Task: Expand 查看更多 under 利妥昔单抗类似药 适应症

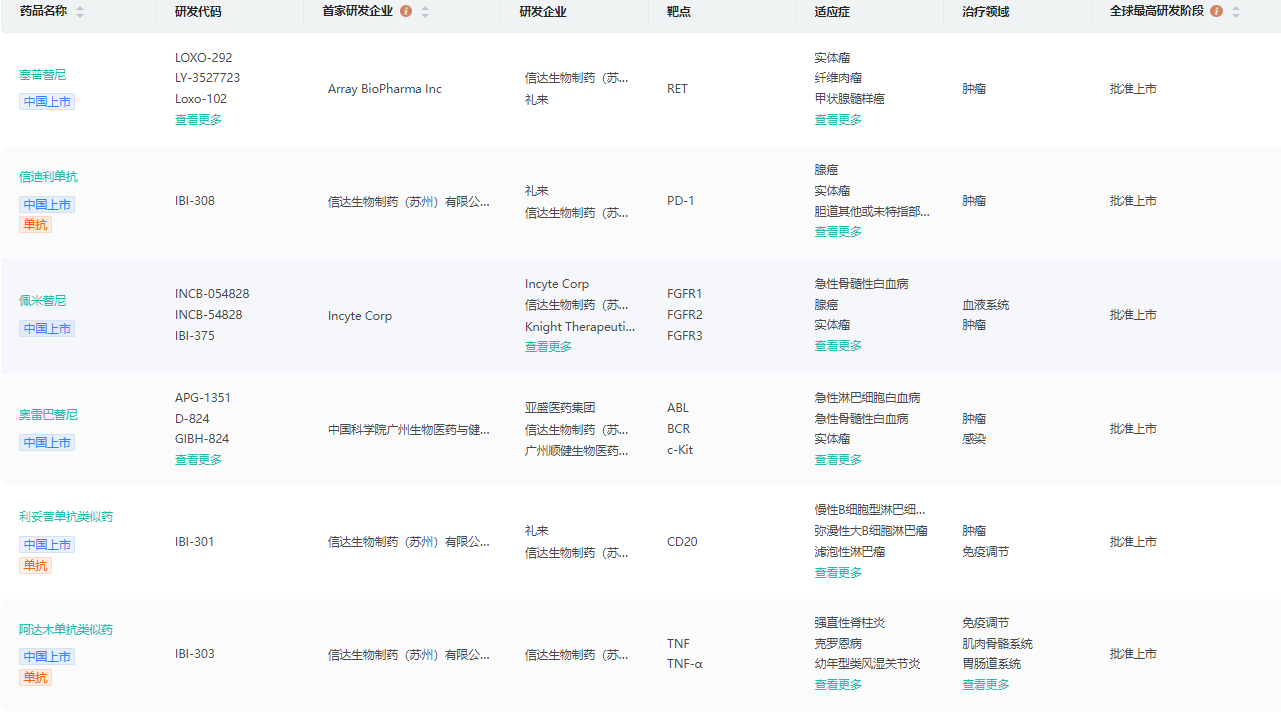Action: 838,573
